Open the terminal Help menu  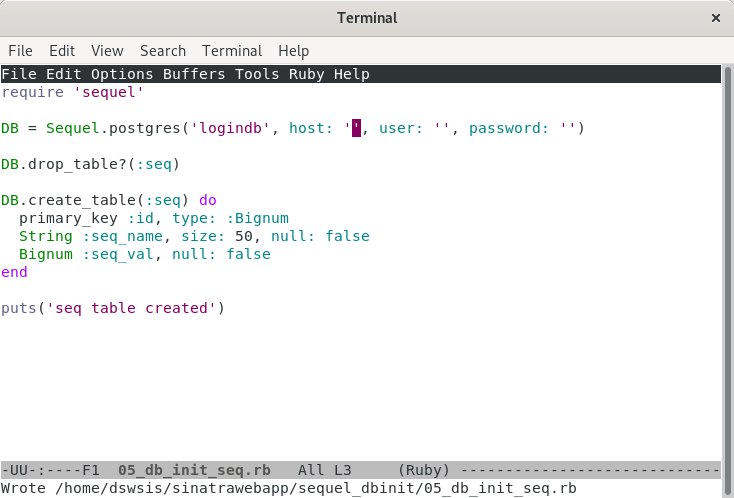pyautogui.click(x=293, y=51)
